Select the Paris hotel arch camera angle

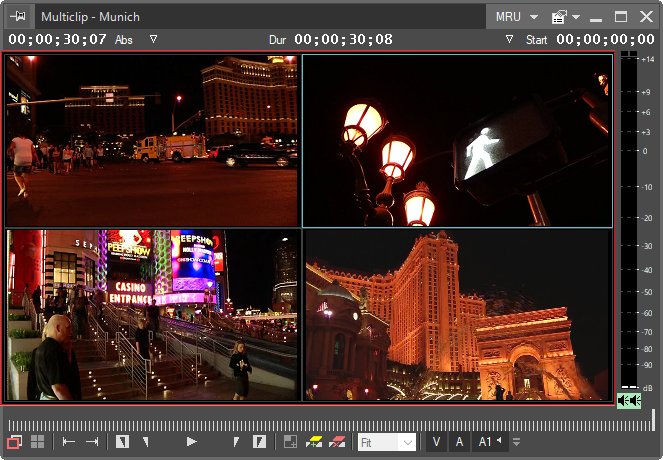pyautogui.click(x=458, y=315)
